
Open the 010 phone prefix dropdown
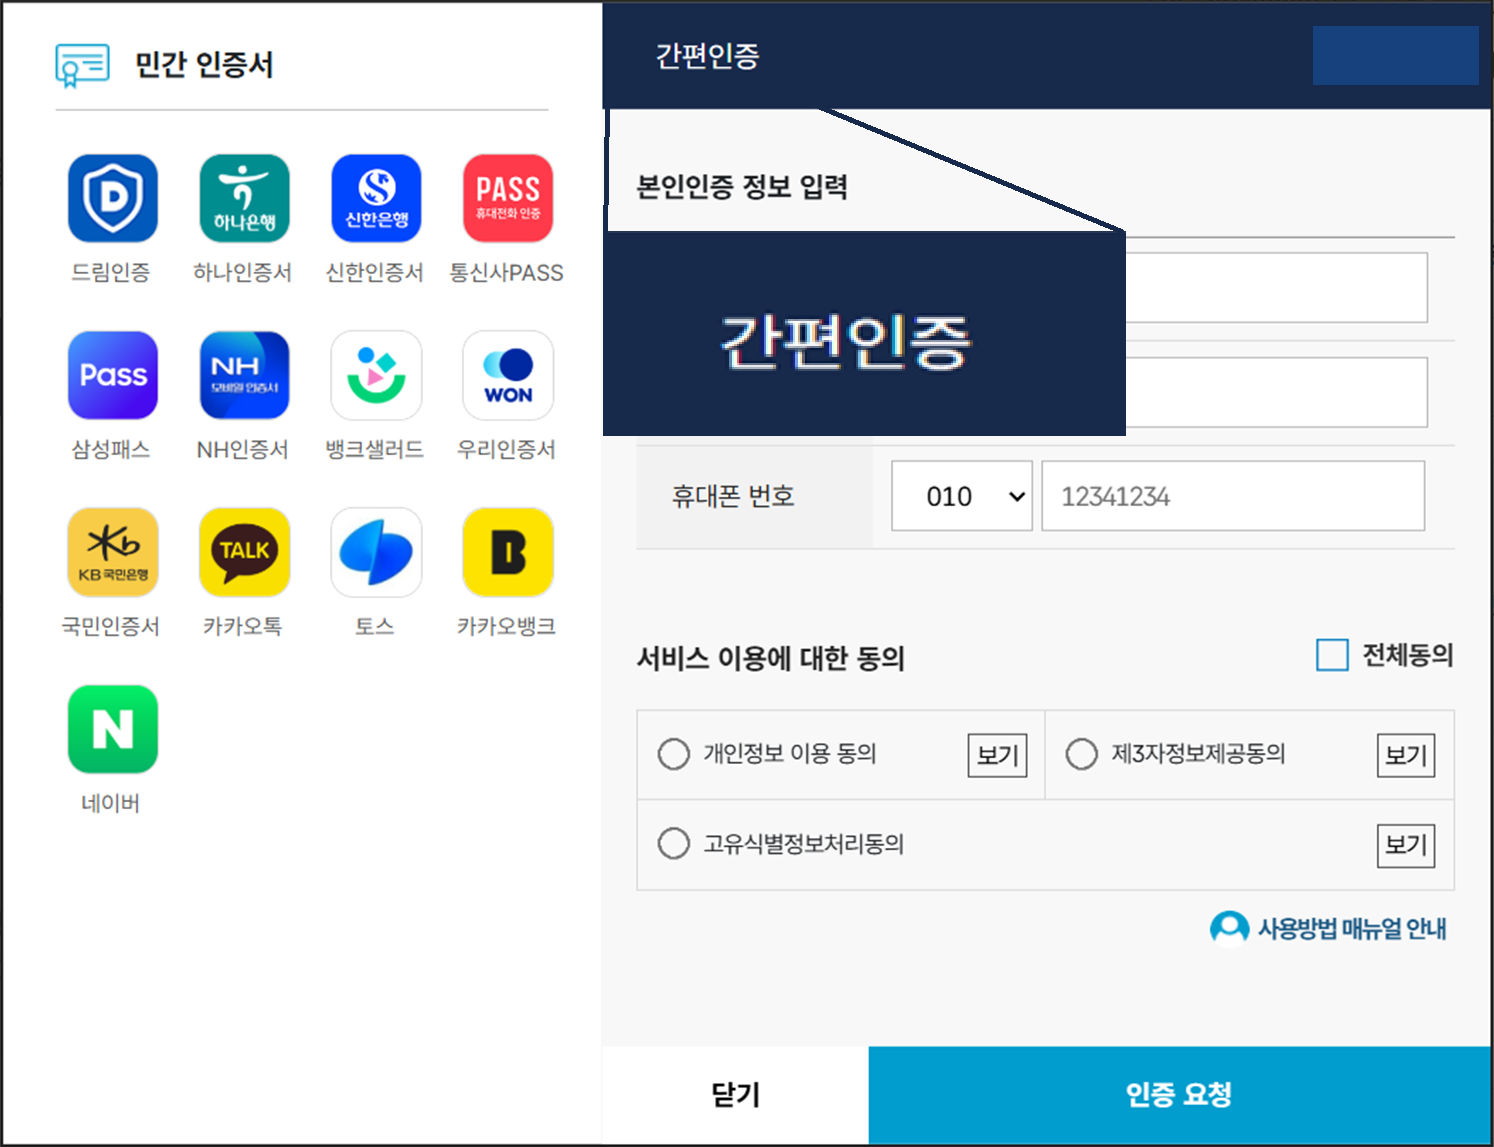(x=962, y=496)
